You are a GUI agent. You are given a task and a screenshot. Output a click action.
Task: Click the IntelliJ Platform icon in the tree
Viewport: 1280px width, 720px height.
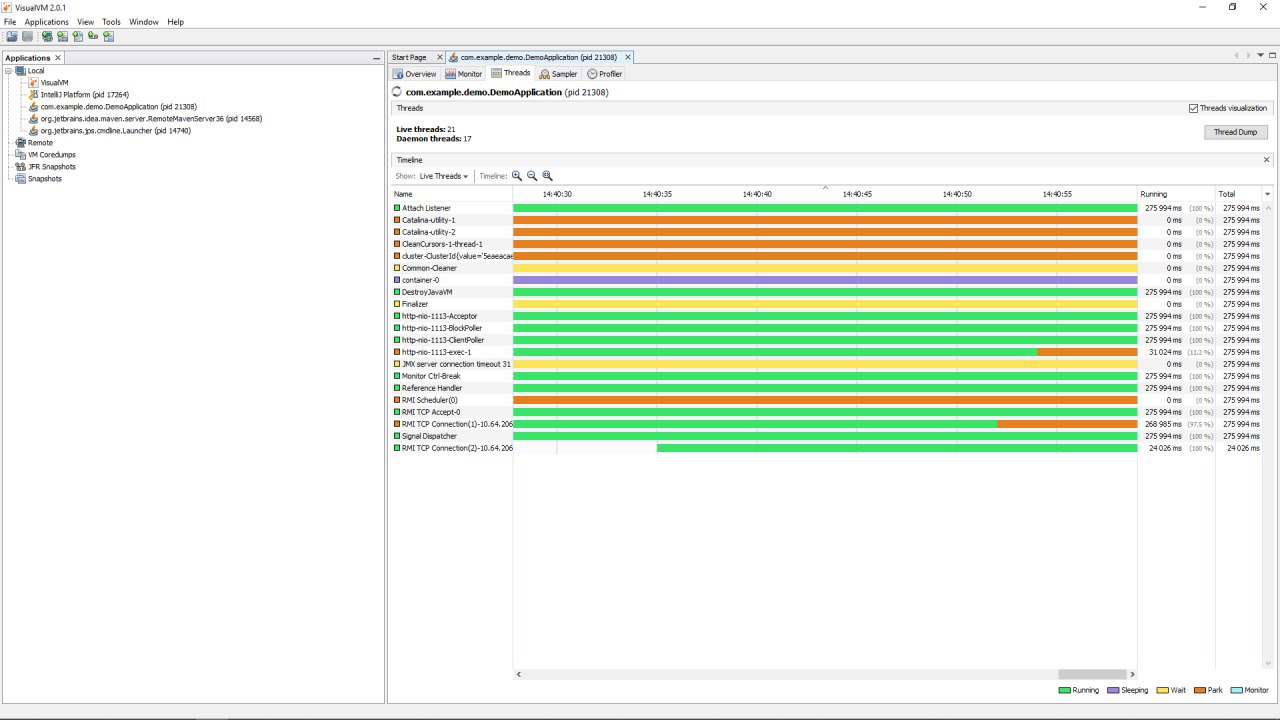point(33,95)
